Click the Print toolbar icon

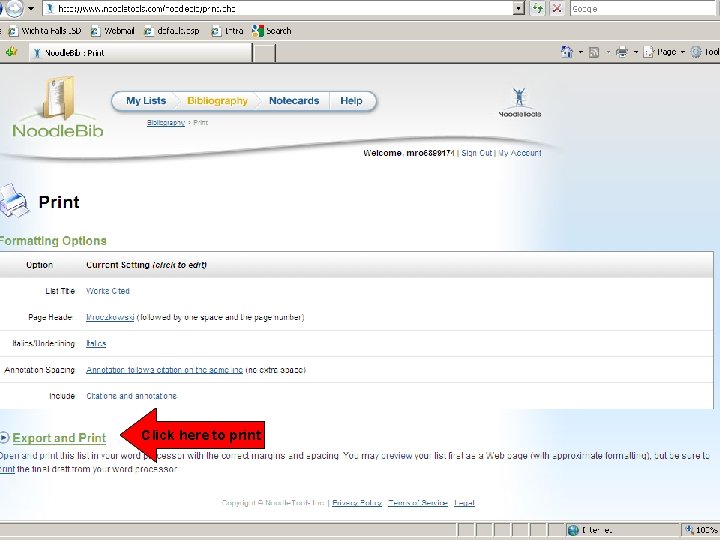(622, 52)
